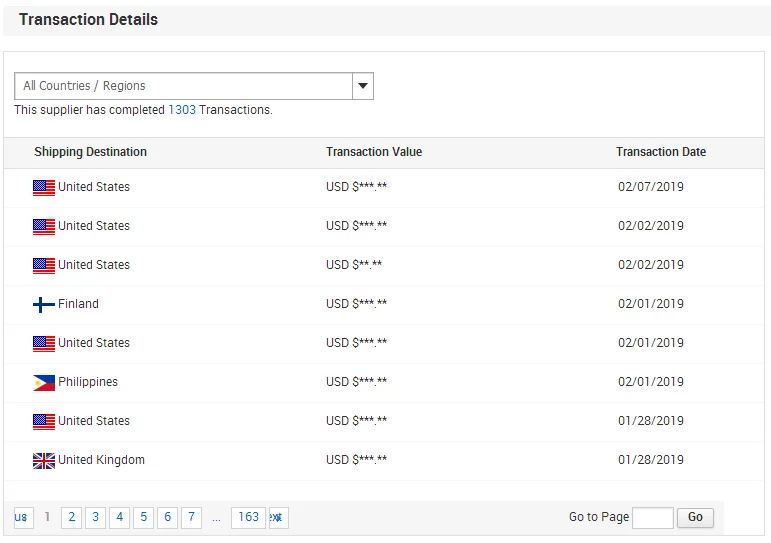This screenshot has width=771, height=543.
Task: Go to page 2
Action: click(71, 517)
